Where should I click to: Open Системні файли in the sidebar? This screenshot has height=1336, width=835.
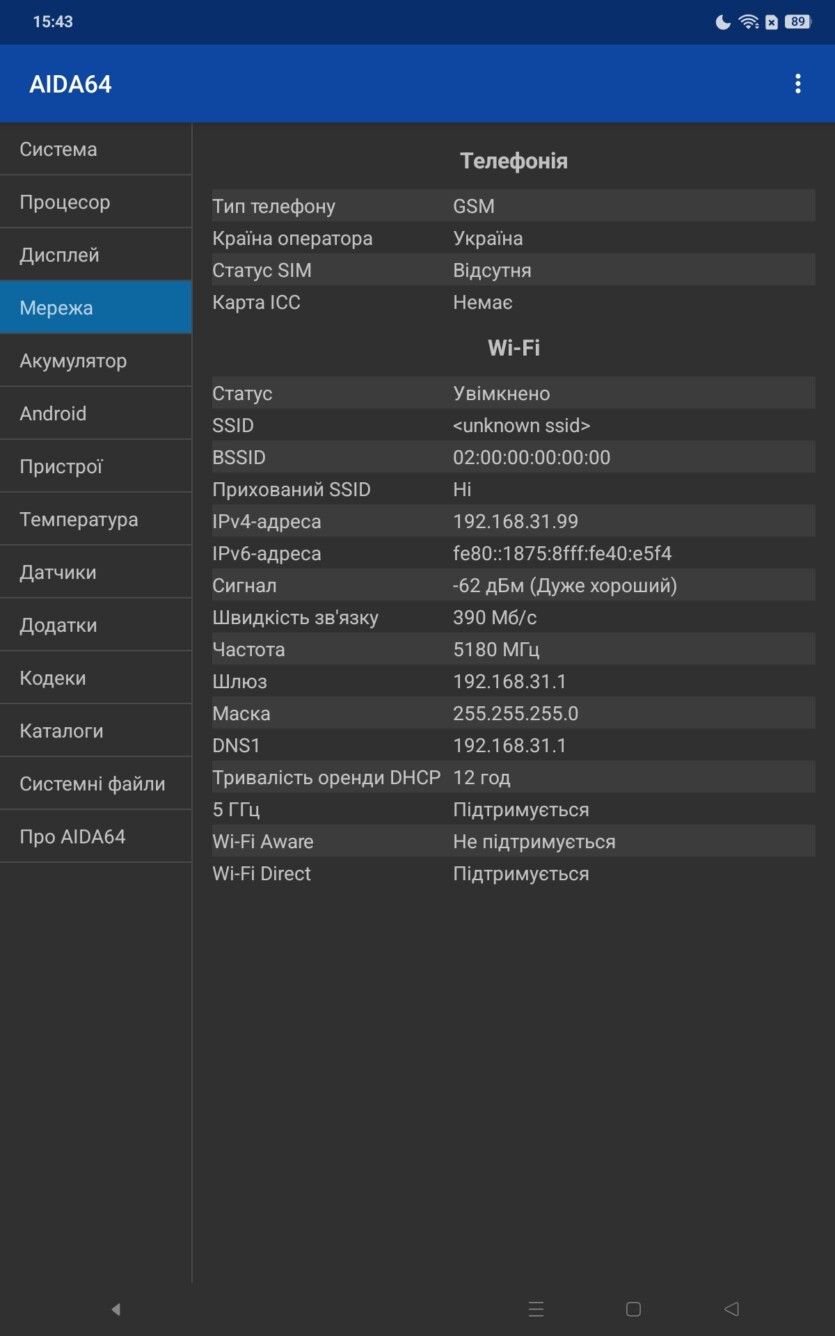(95, 784)
